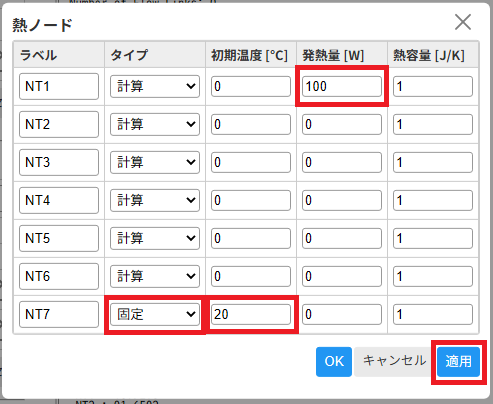The height and width of the screenshot is (404, 493).
Task: Select the NT2 label field
Action: [x=59, y=124]
